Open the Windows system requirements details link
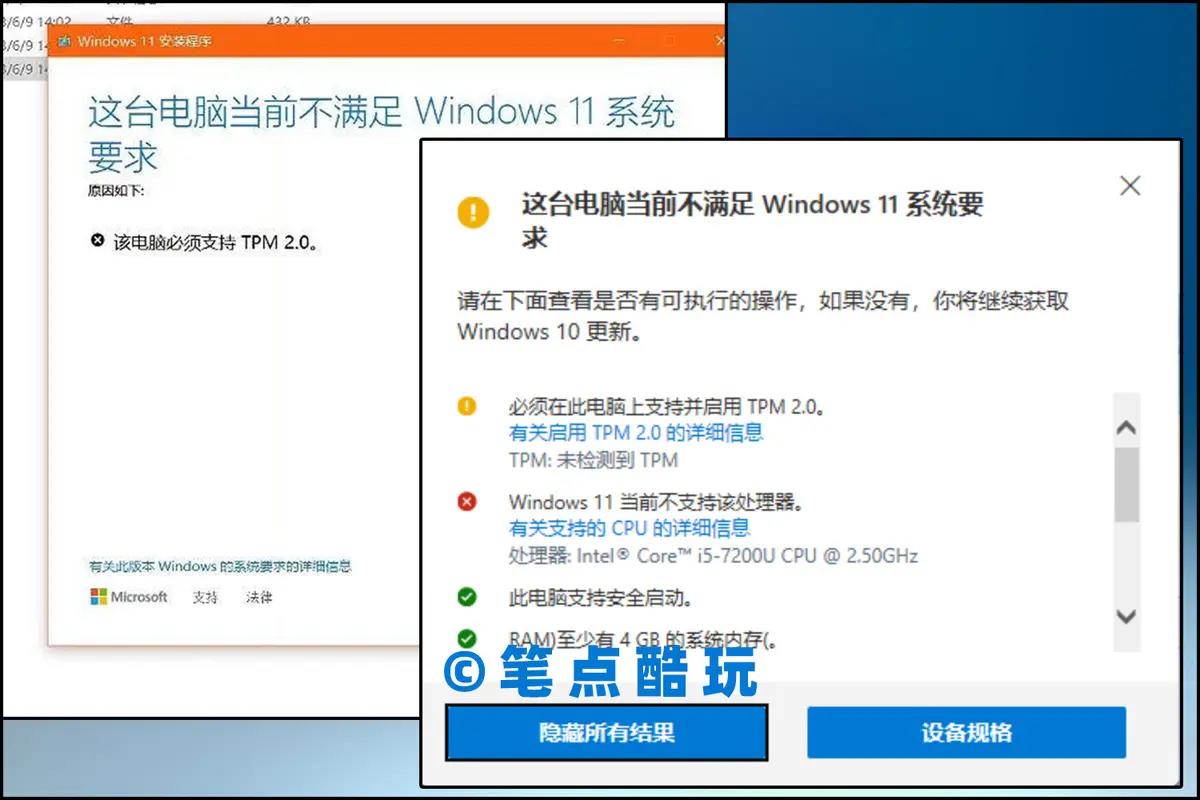 click(220, 566)
